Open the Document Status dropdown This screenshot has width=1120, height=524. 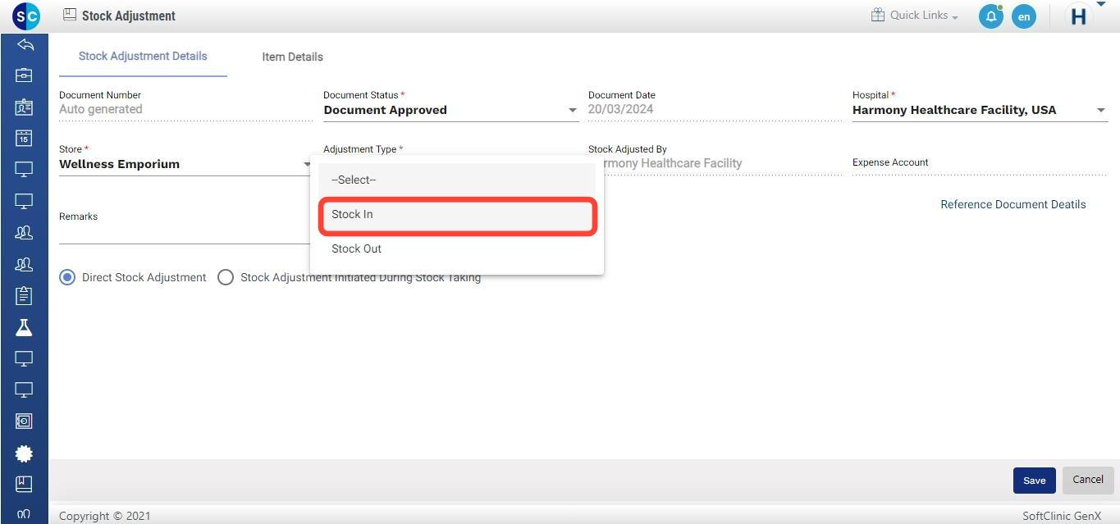[451, 110]
